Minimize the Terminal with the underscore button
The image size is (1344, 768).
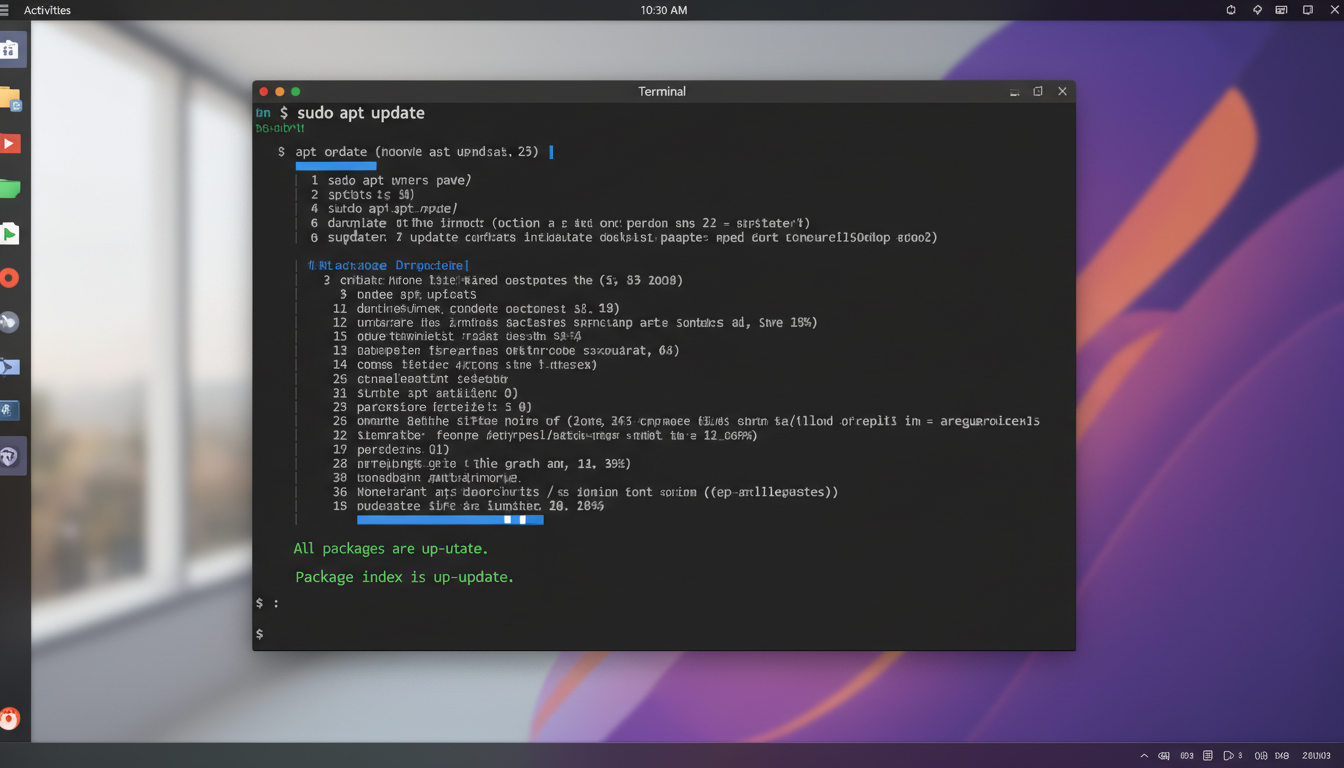1014,92
